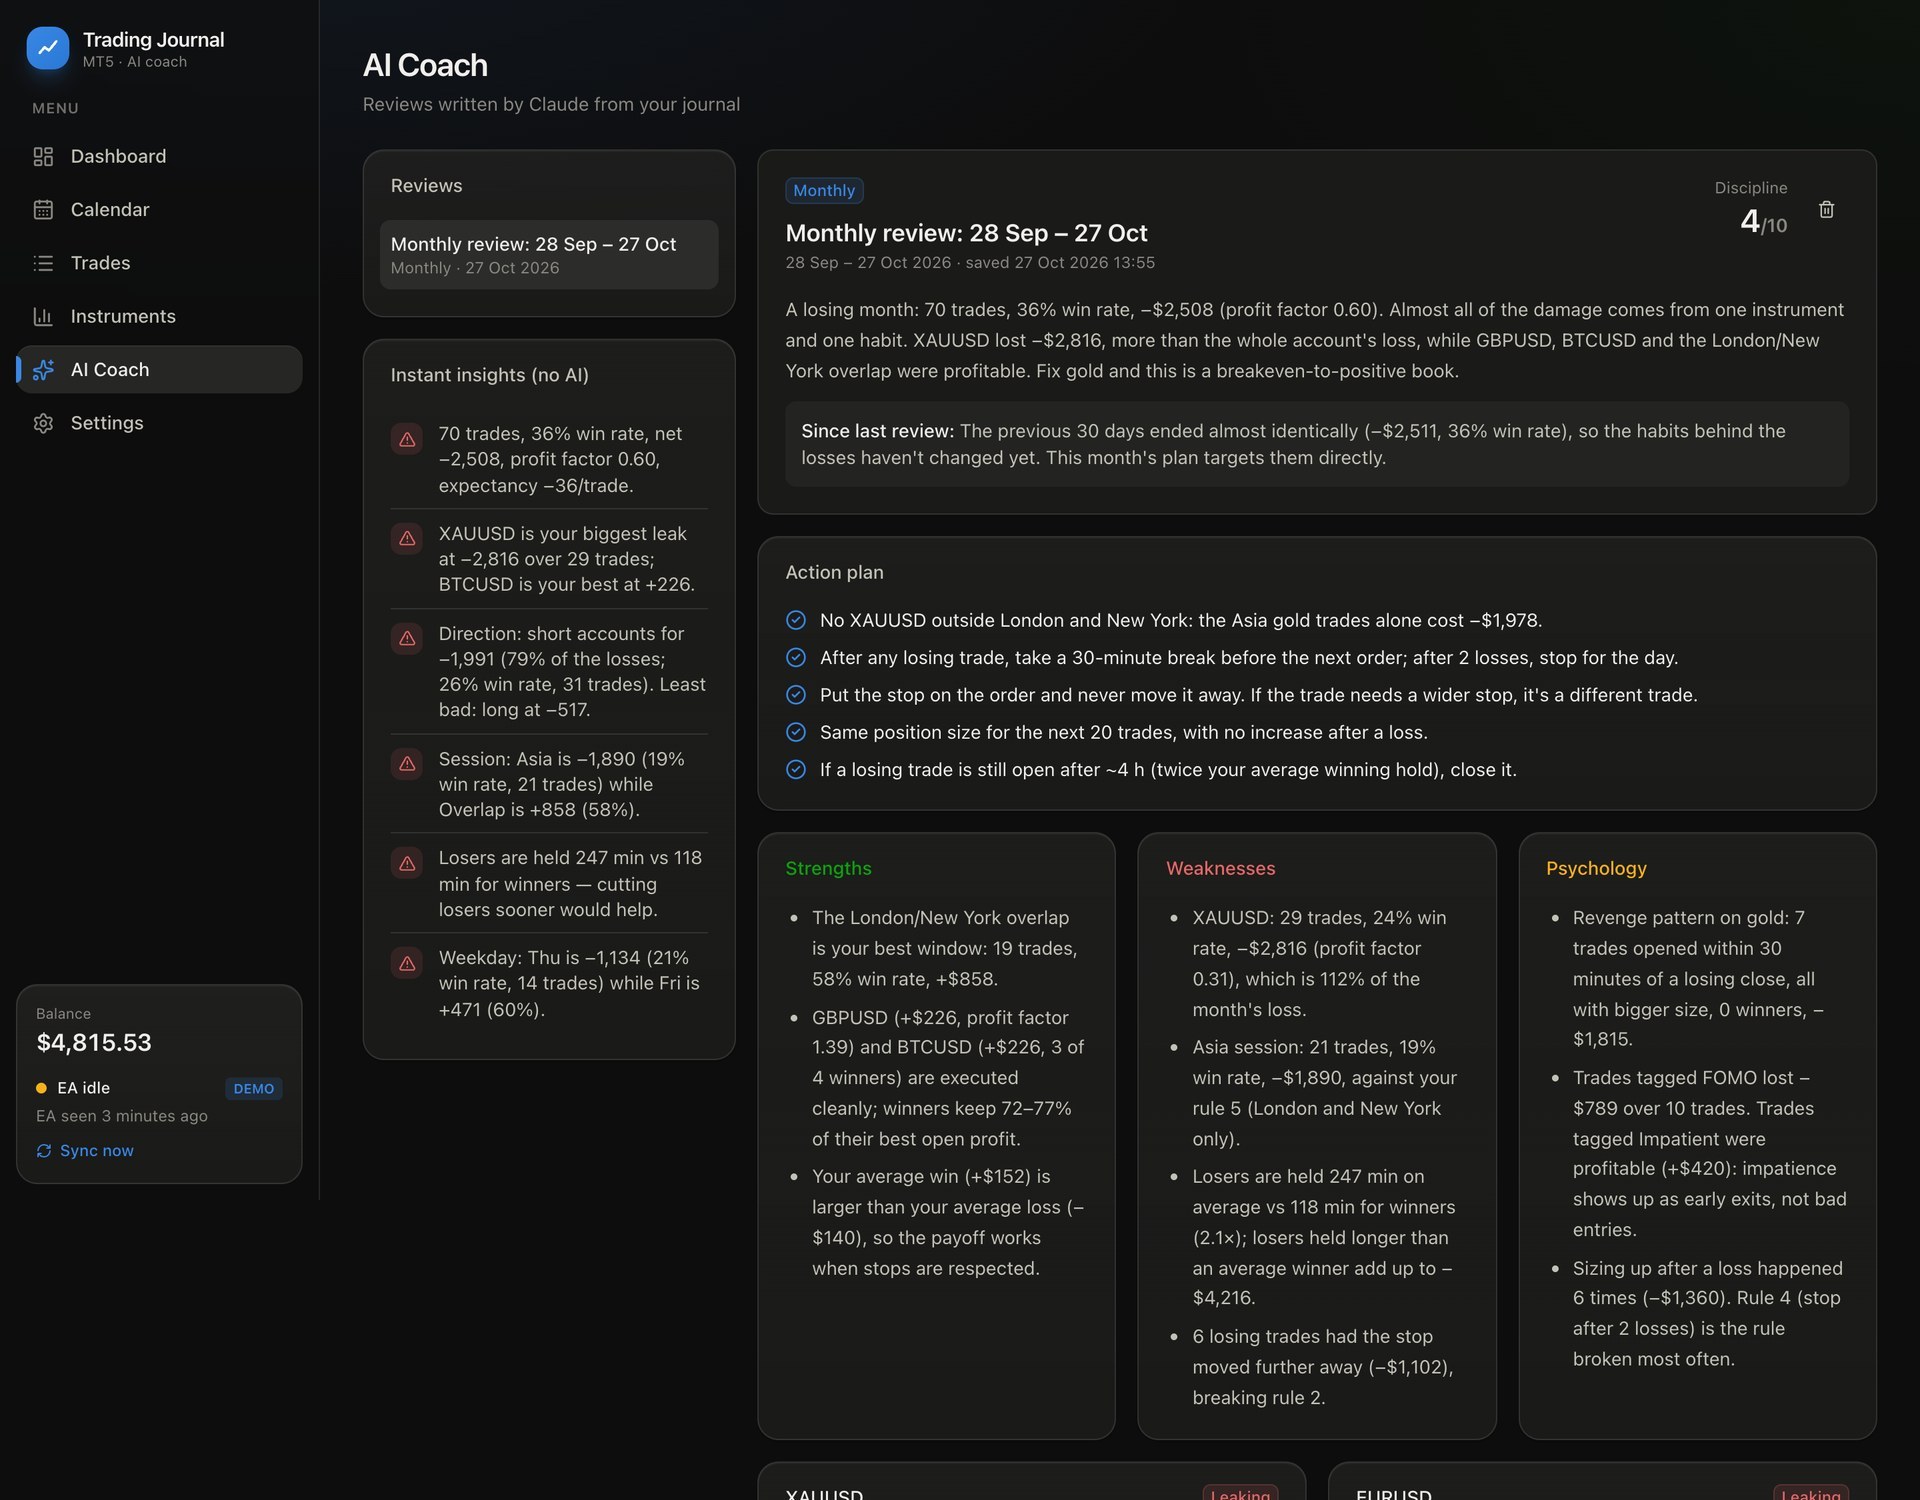This screenshot has height=1500, width=1920.
Task: Click the Trades list icon
Action: point(43,263)
